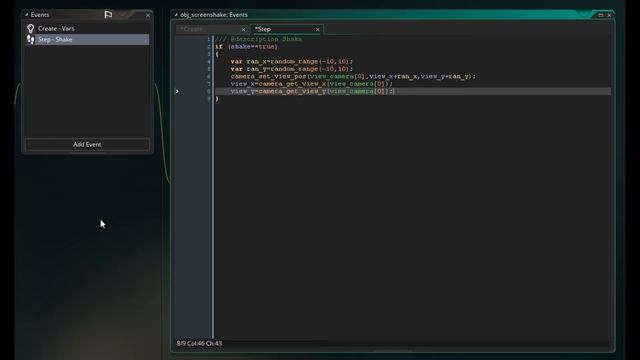Click the 8/9 Col:46 Ch:43 status text

[x=199, y=344]
